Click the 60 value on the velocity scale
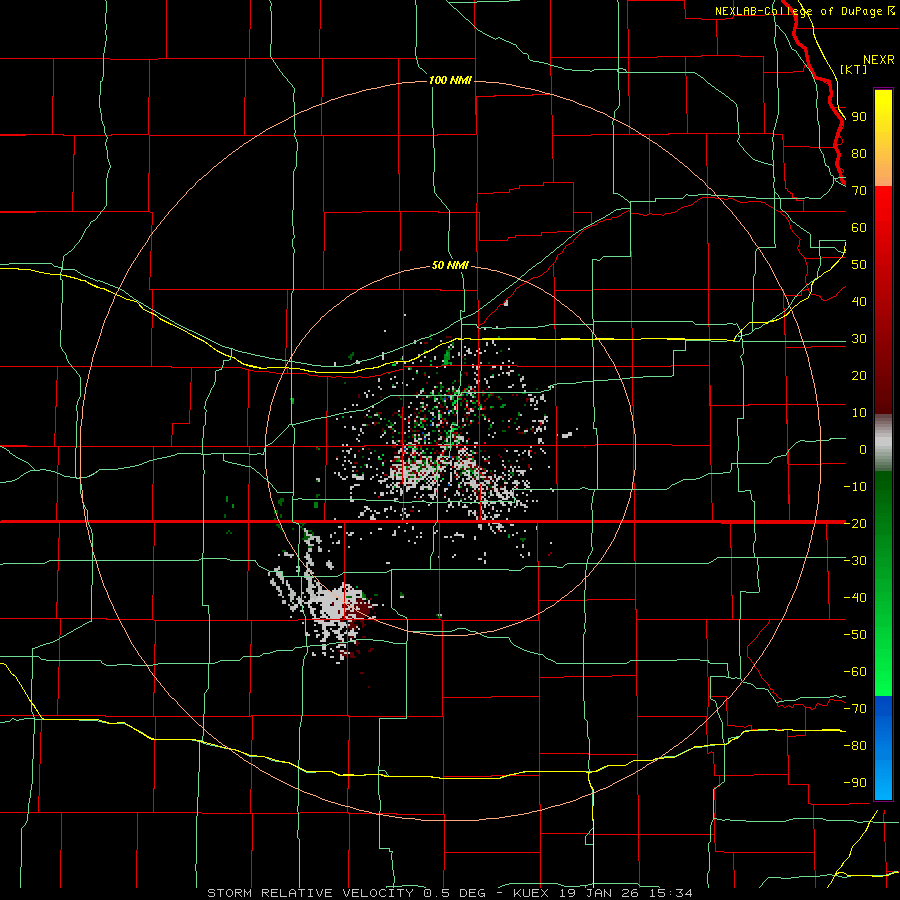Viewport: 900px width, 900px height. [x=859, y=228]
